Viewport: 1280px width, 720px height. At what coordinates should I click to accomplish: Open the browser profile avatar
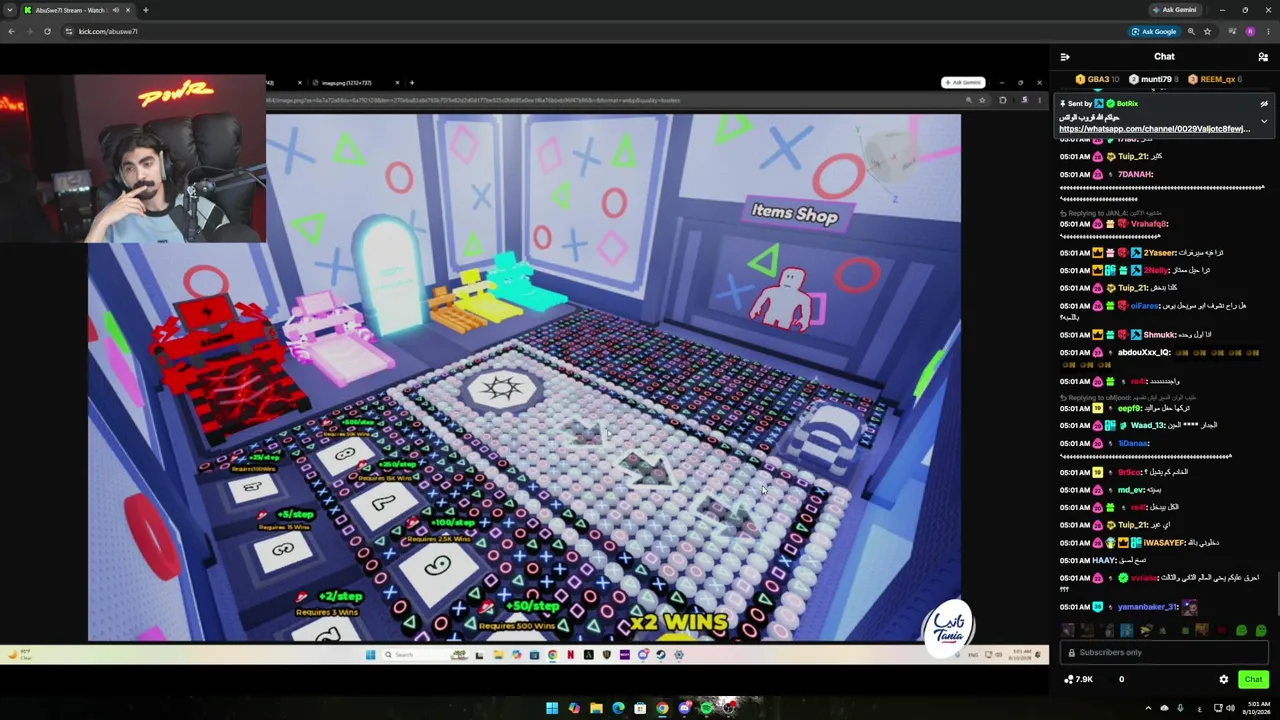(1250, 31)
